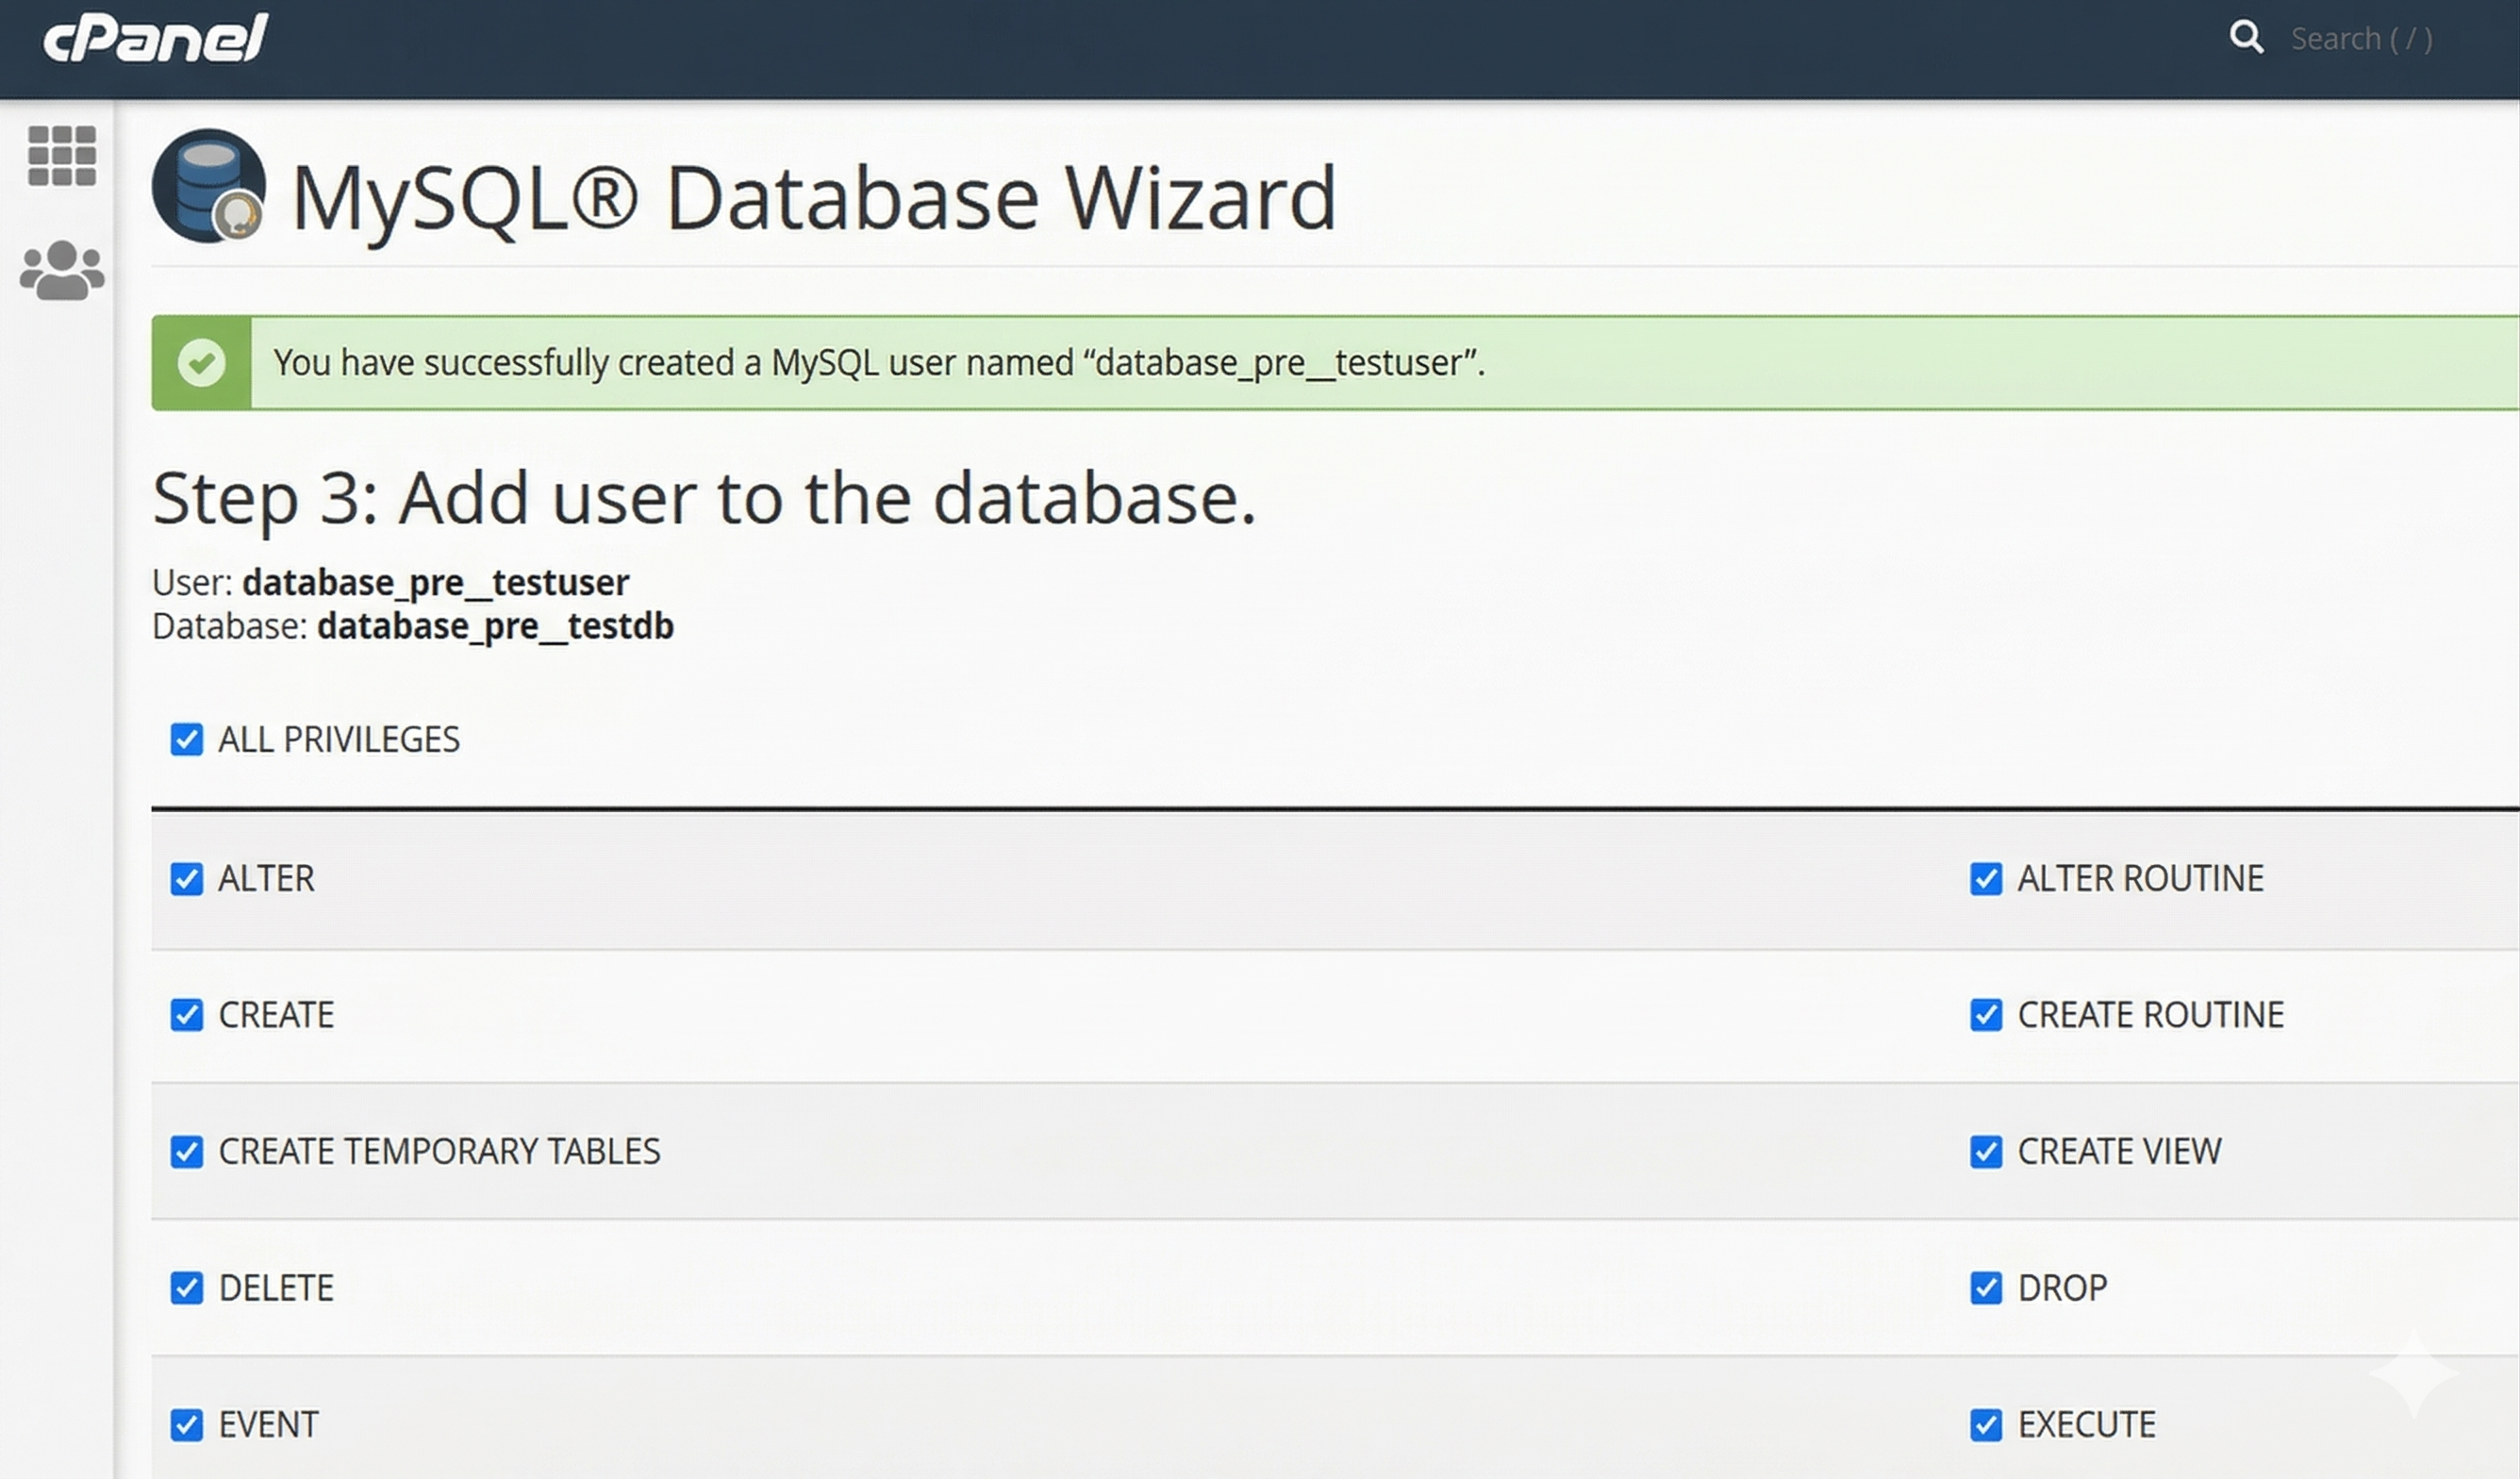Click the DROP label
The width and height of the screenshot is (2520, 1479).
[2063, 1288]
